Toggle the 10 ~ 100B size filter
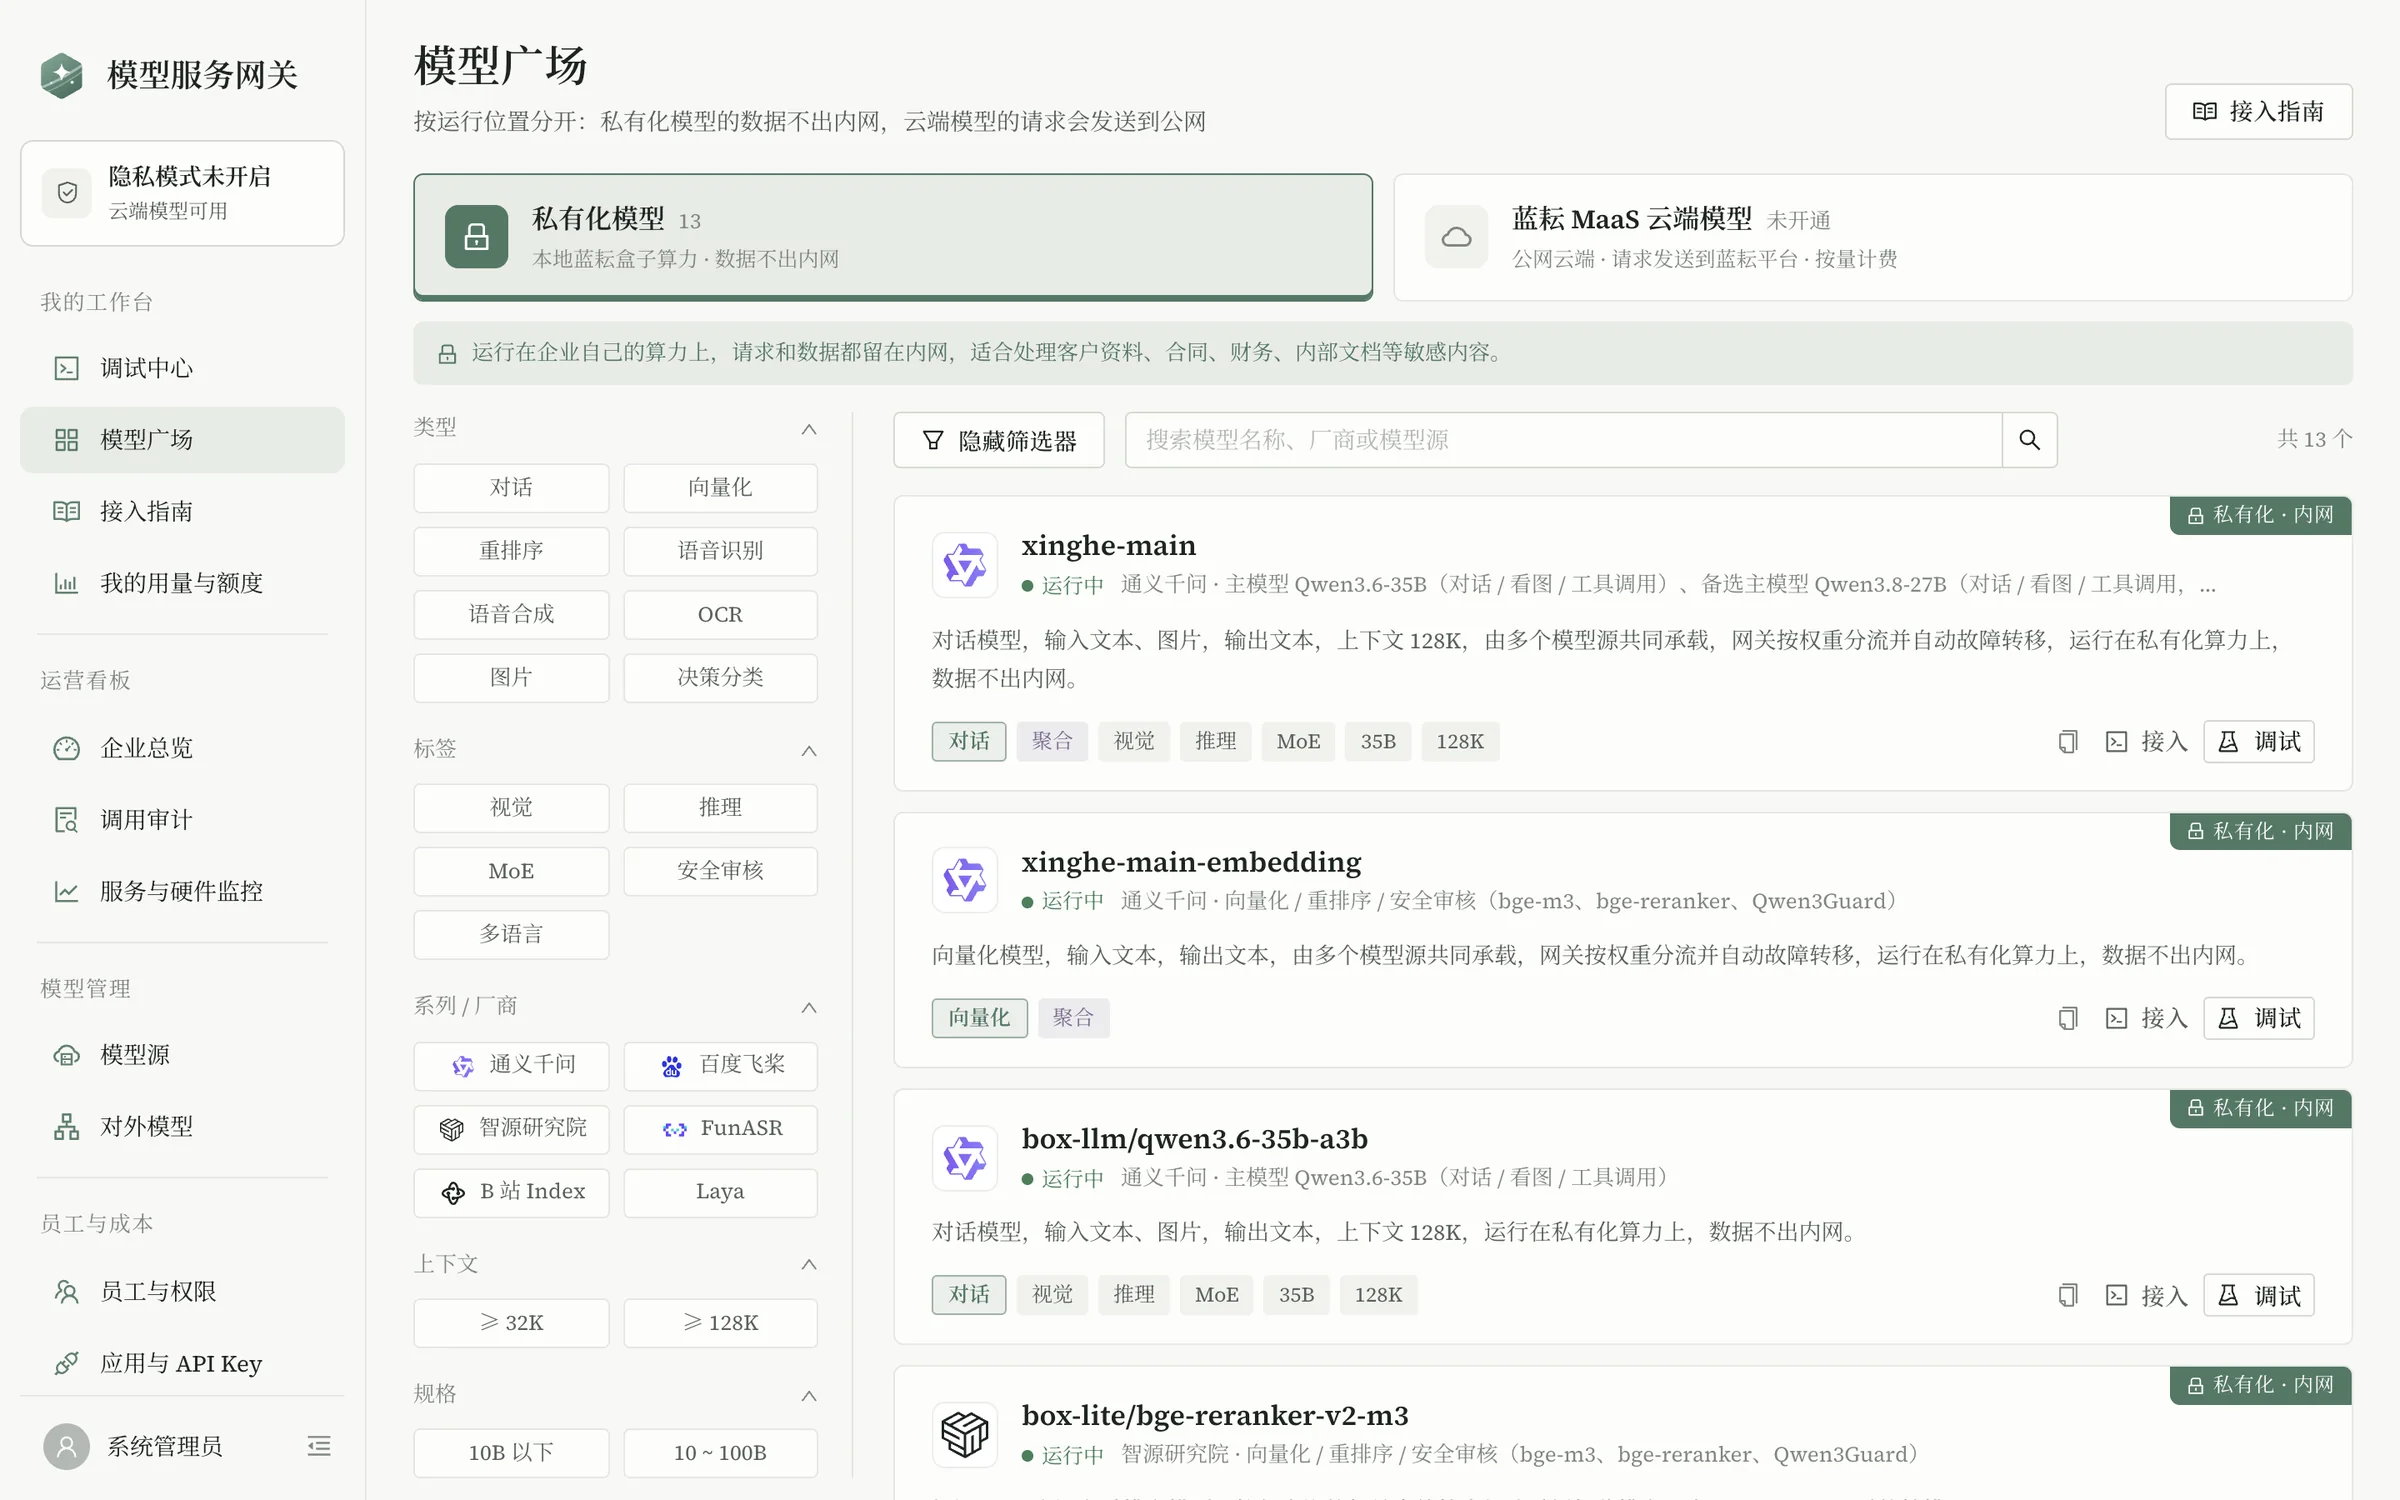This screenshot has height=1500, width=2400. 720,1453
